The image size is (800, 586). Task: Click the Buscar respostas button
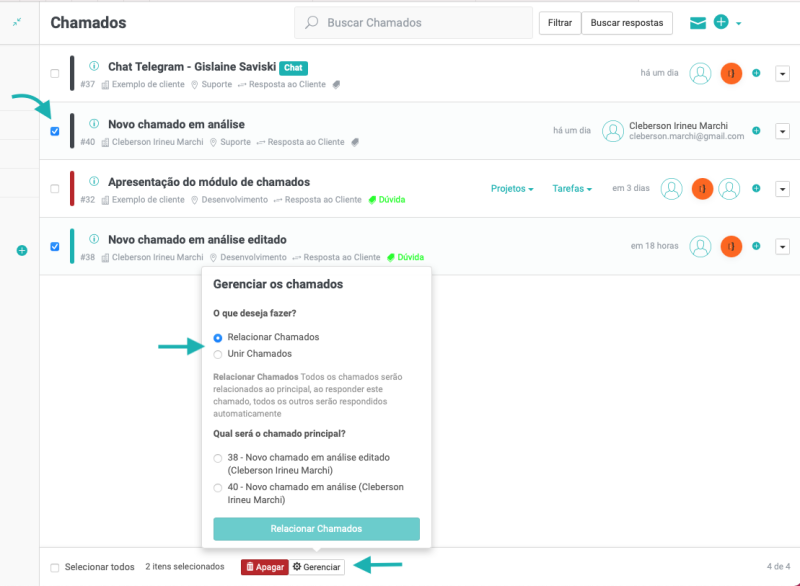point(627,23)
